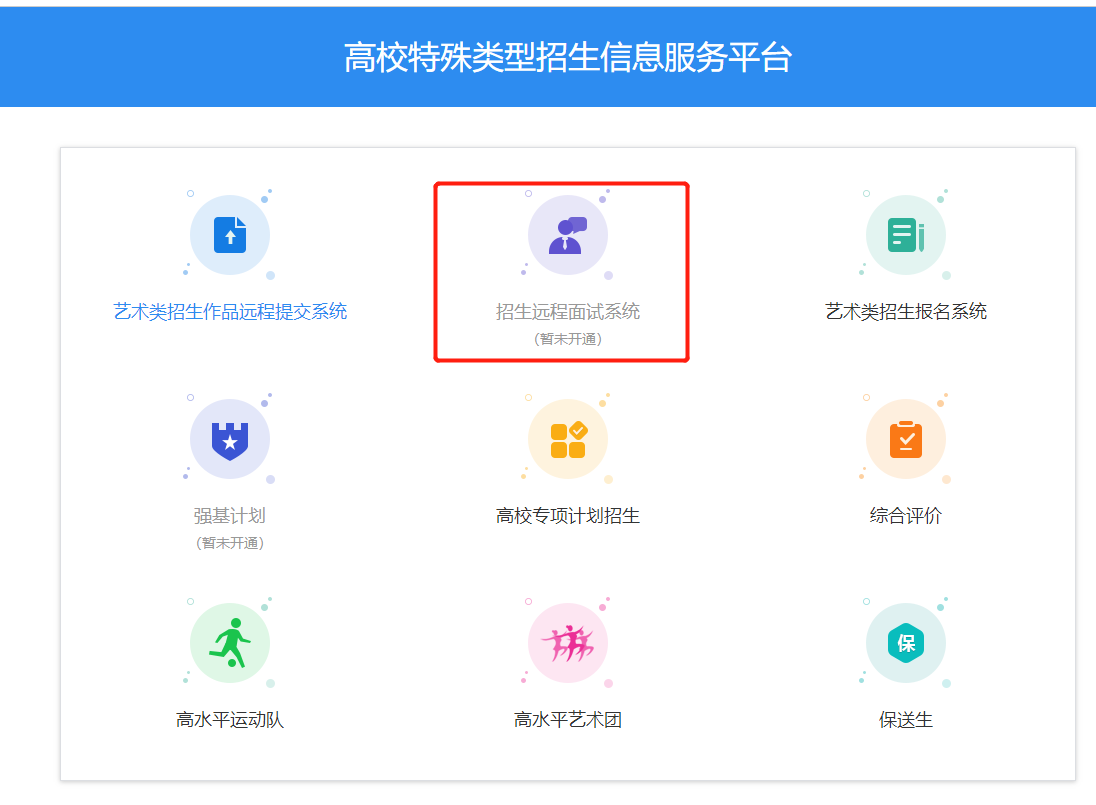Click the art works upload file icon

coord(230,235)
